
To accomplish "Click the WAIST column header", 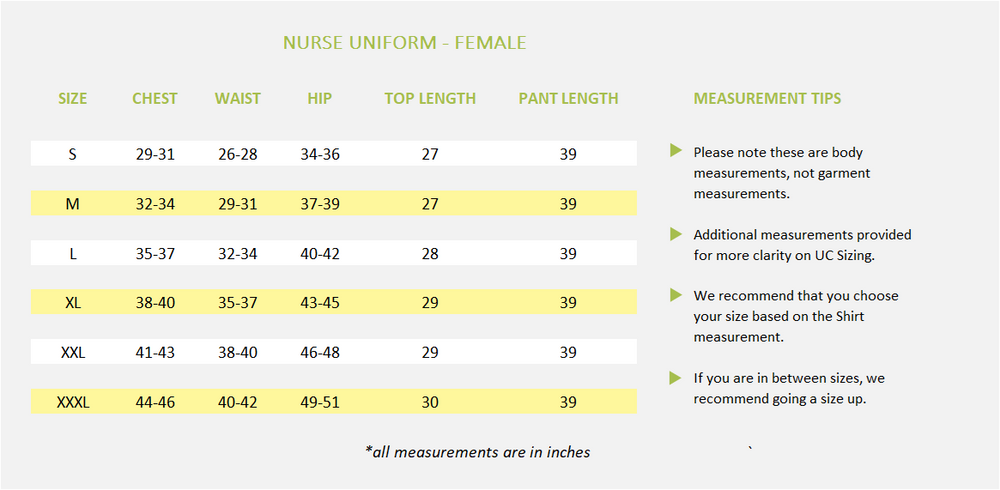I will point(238,99).
